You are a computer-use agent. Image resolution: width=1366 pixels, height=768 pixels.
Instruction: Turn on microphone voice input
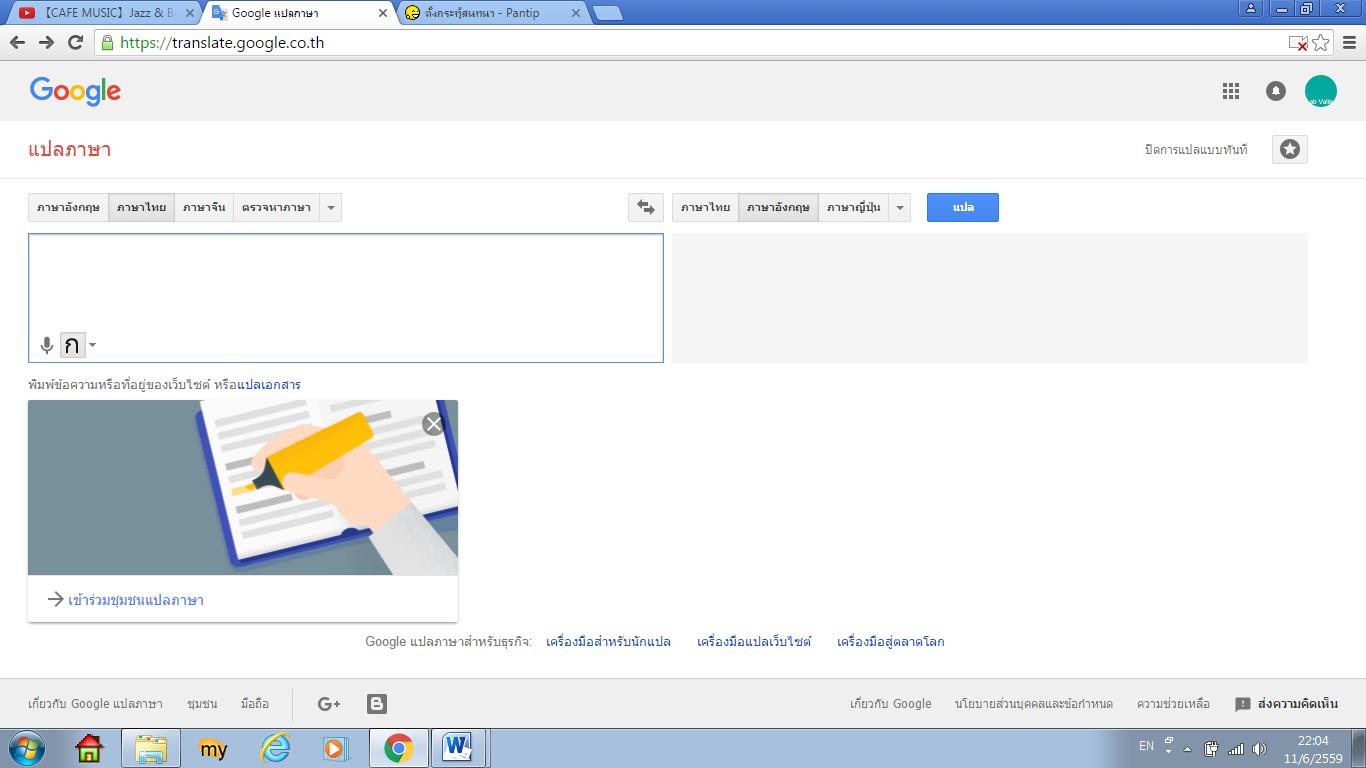click(46, 346)
